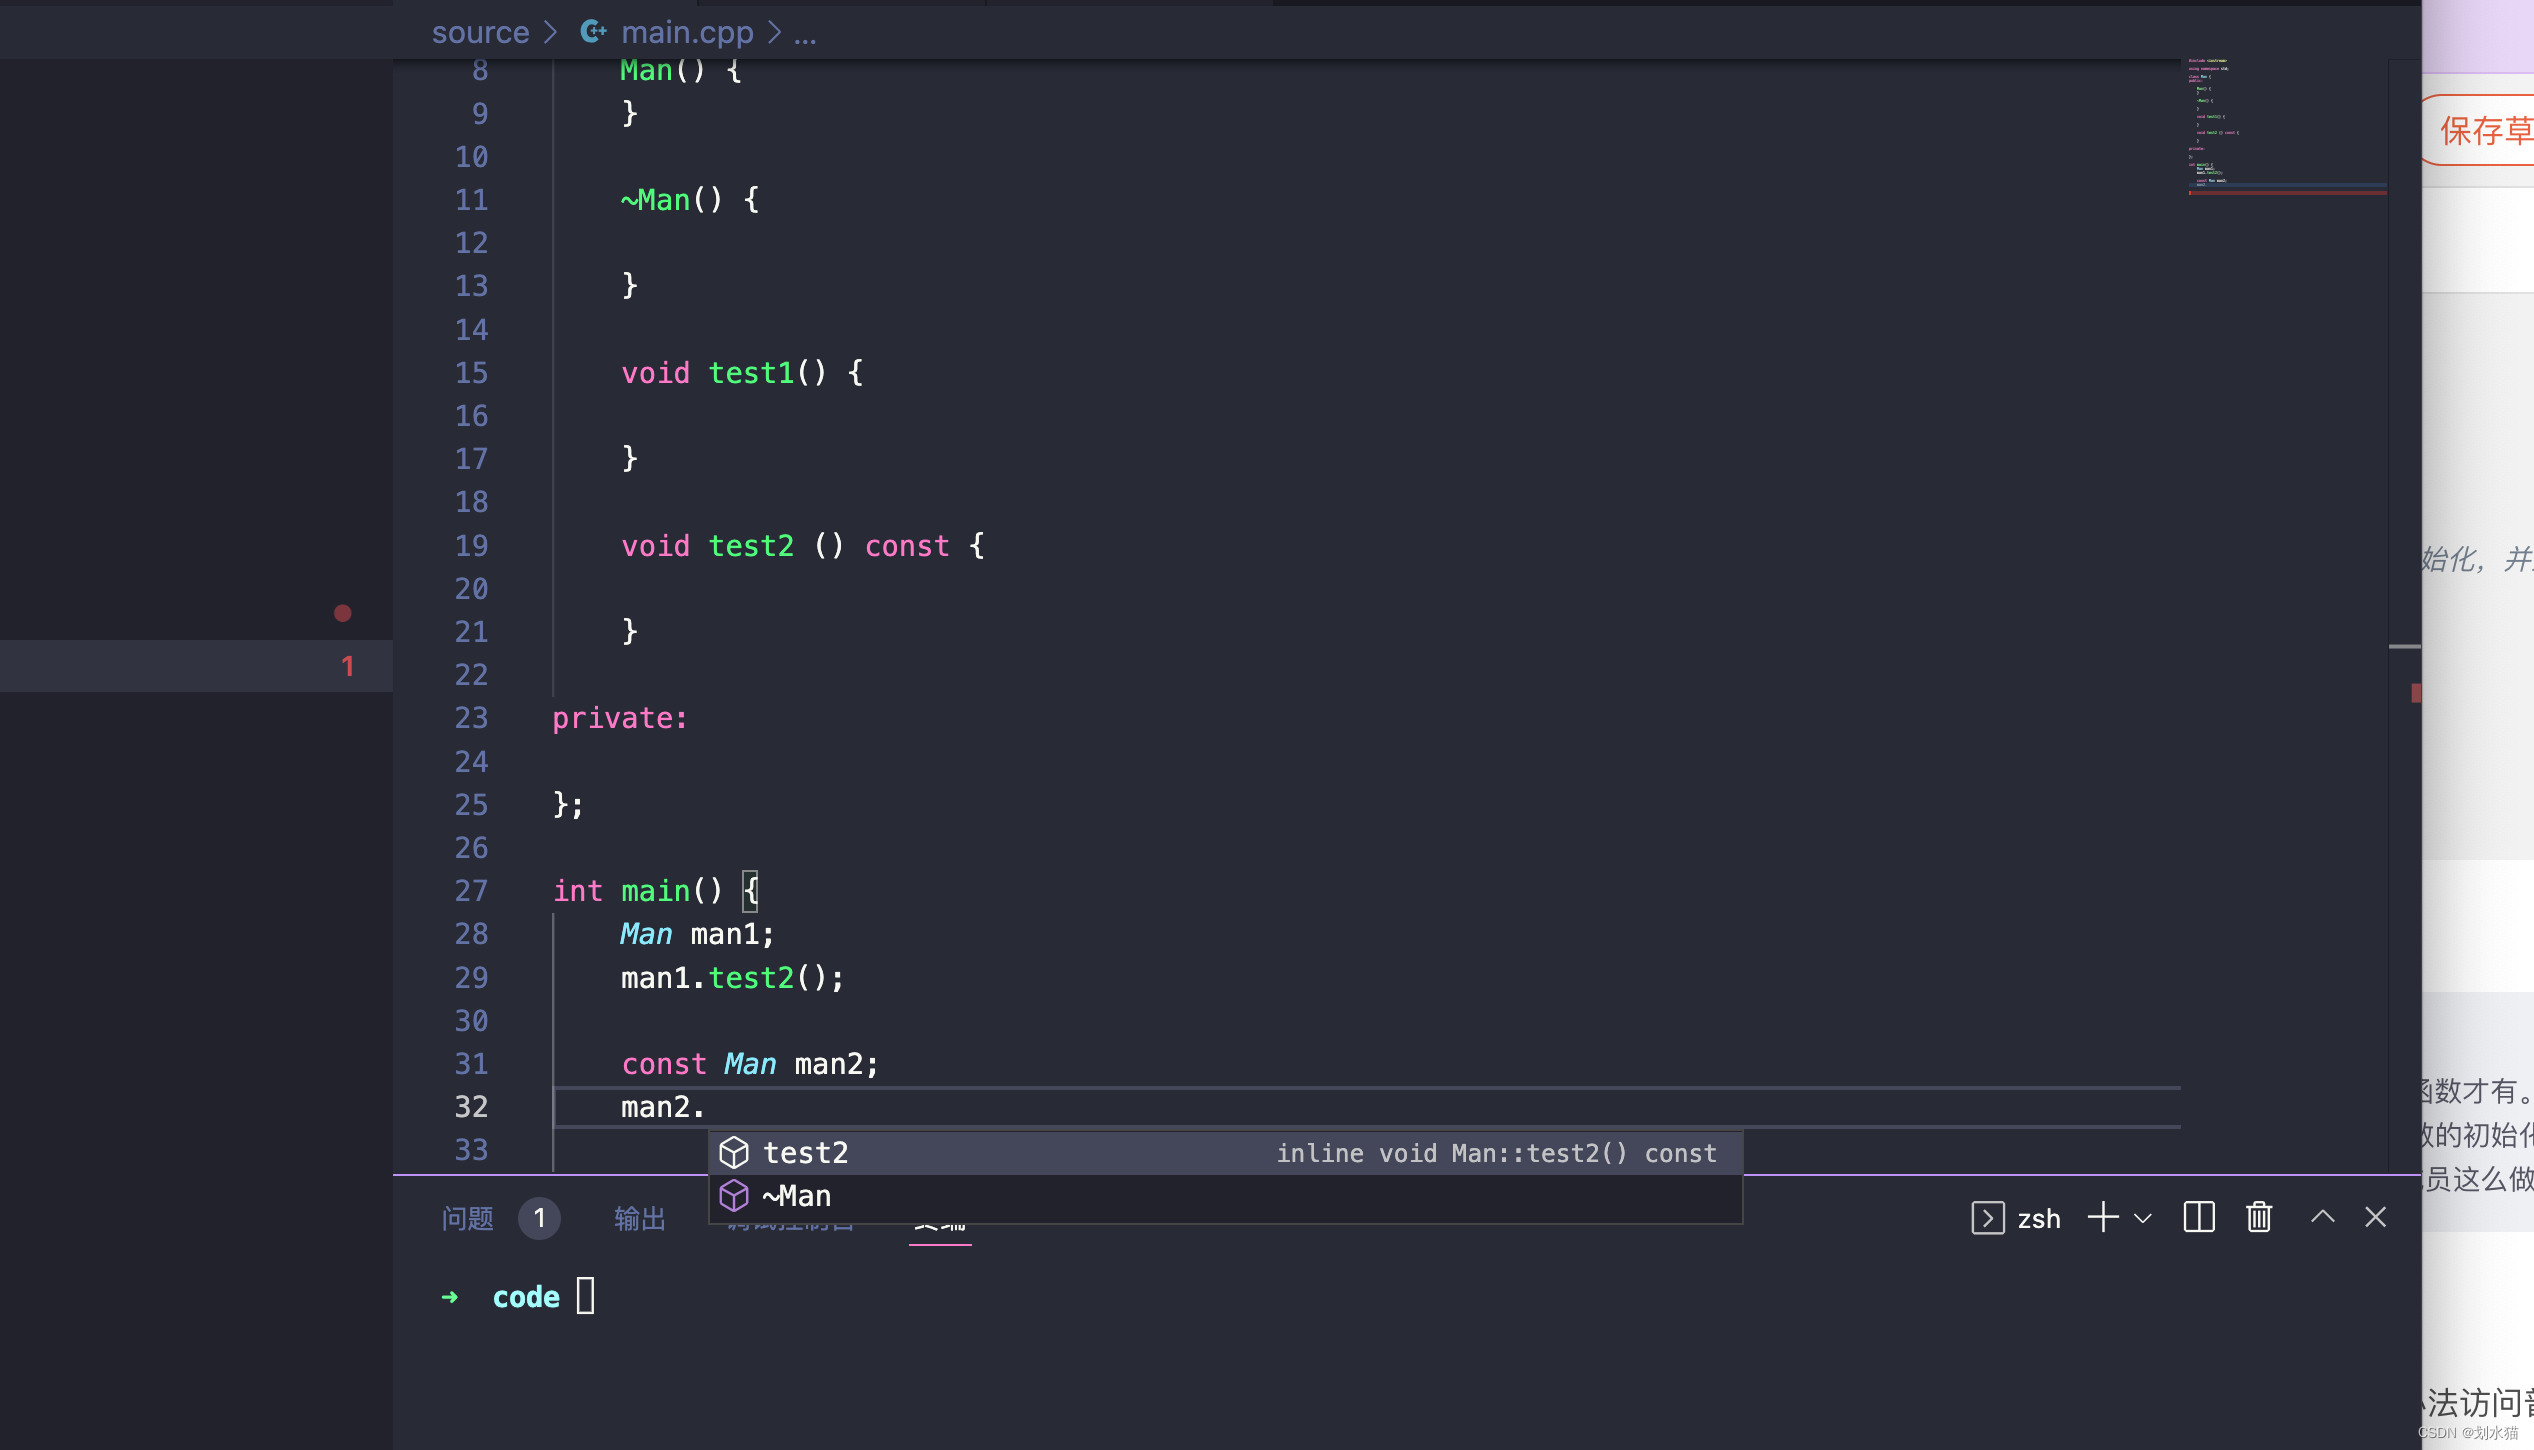Split the terminal panel

2199,1218
